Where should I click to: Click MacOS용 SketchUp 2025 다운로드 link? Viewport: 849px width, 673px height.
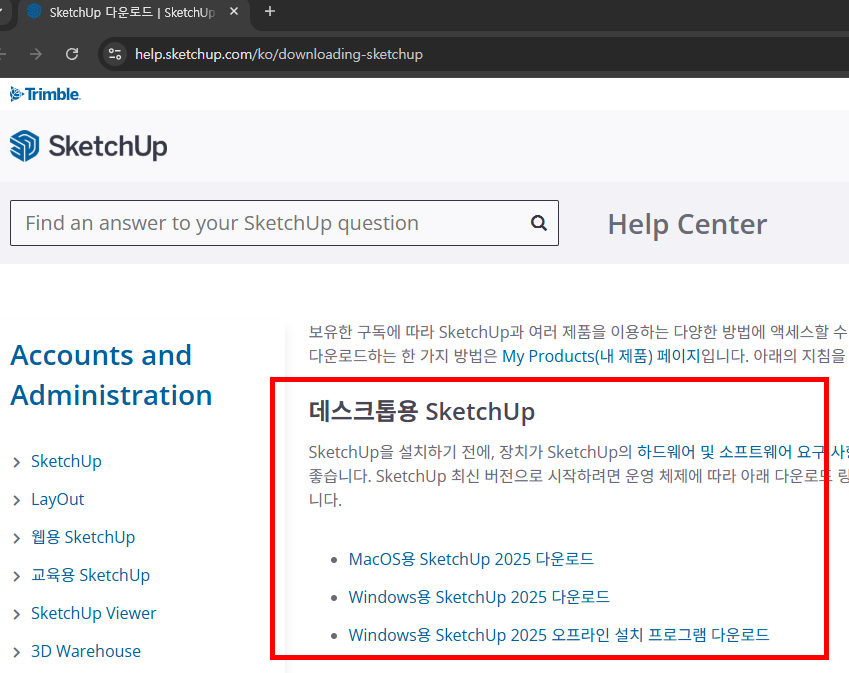[x=471, y=559]
